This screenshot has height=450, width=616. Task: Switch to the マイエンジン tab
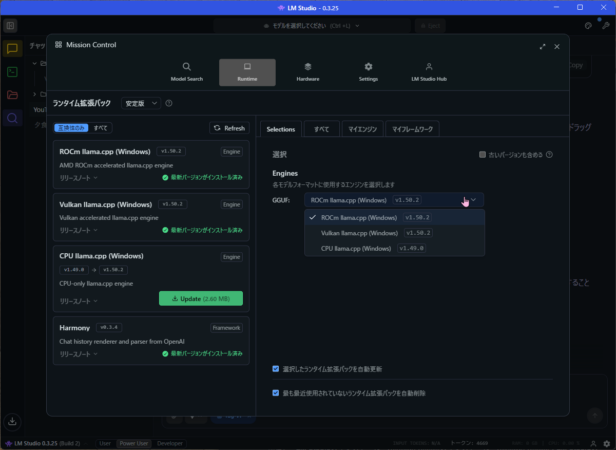pos(362,129)
